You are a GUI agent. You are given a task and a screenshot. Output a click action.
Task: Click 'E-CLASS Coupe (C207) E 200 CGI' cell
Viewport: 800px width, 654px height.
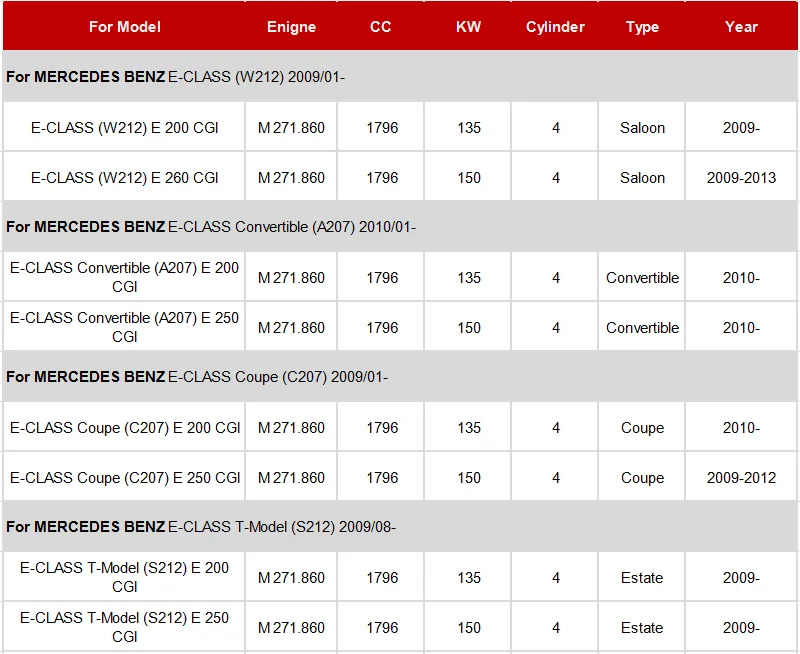(x=124, y=427)
